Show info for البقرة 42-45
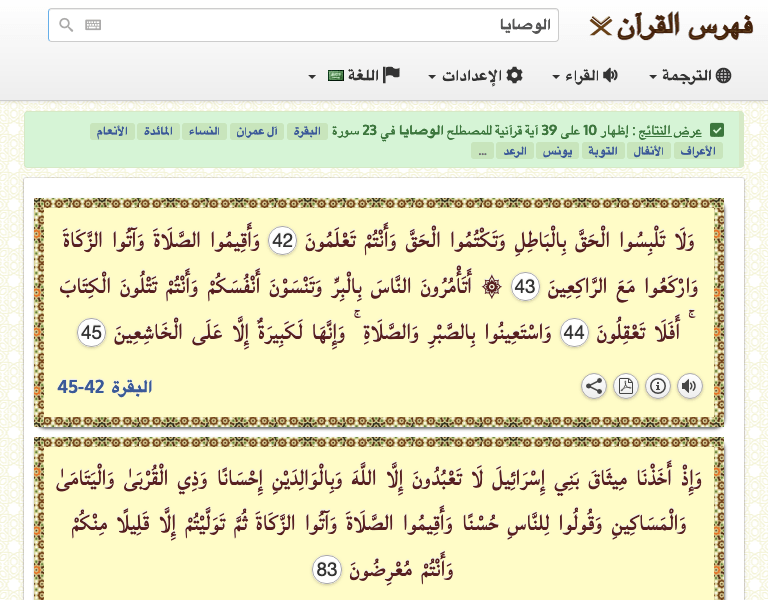Screen dimensions: 768x600 (x=658, y=386)
